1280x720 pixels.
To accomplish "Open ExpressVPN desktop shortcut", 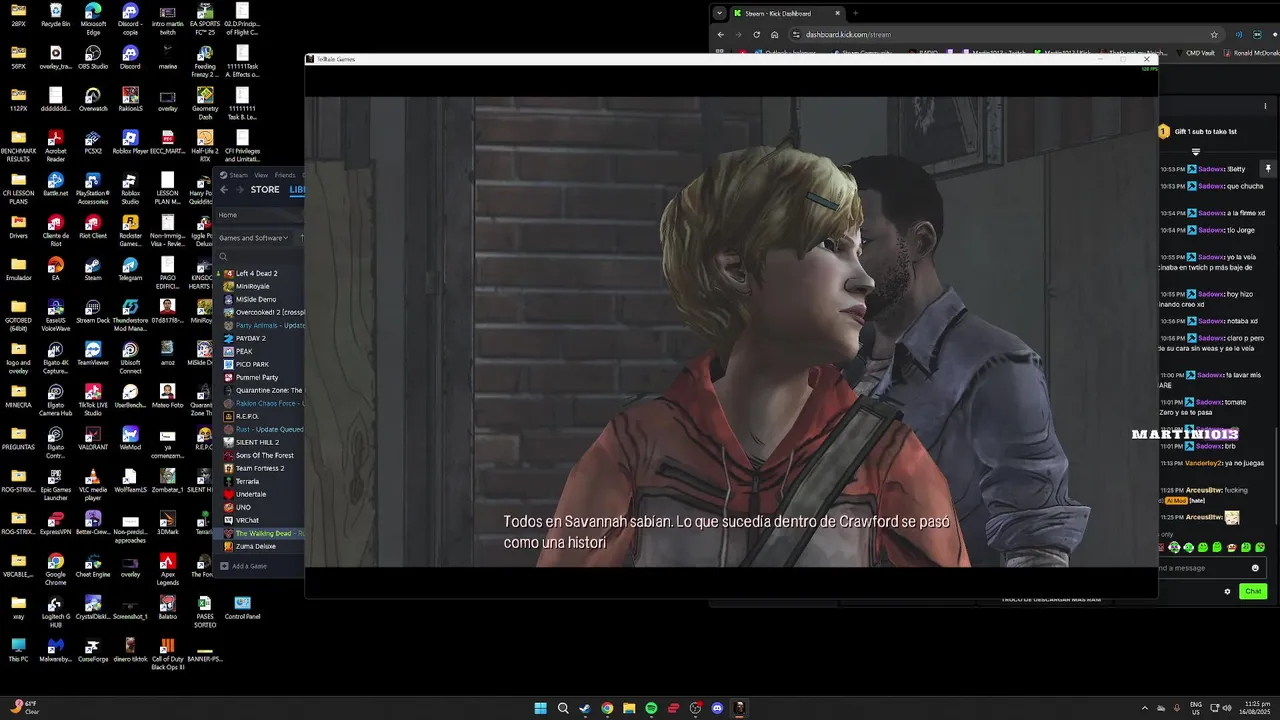I will (x=56, y=522).
